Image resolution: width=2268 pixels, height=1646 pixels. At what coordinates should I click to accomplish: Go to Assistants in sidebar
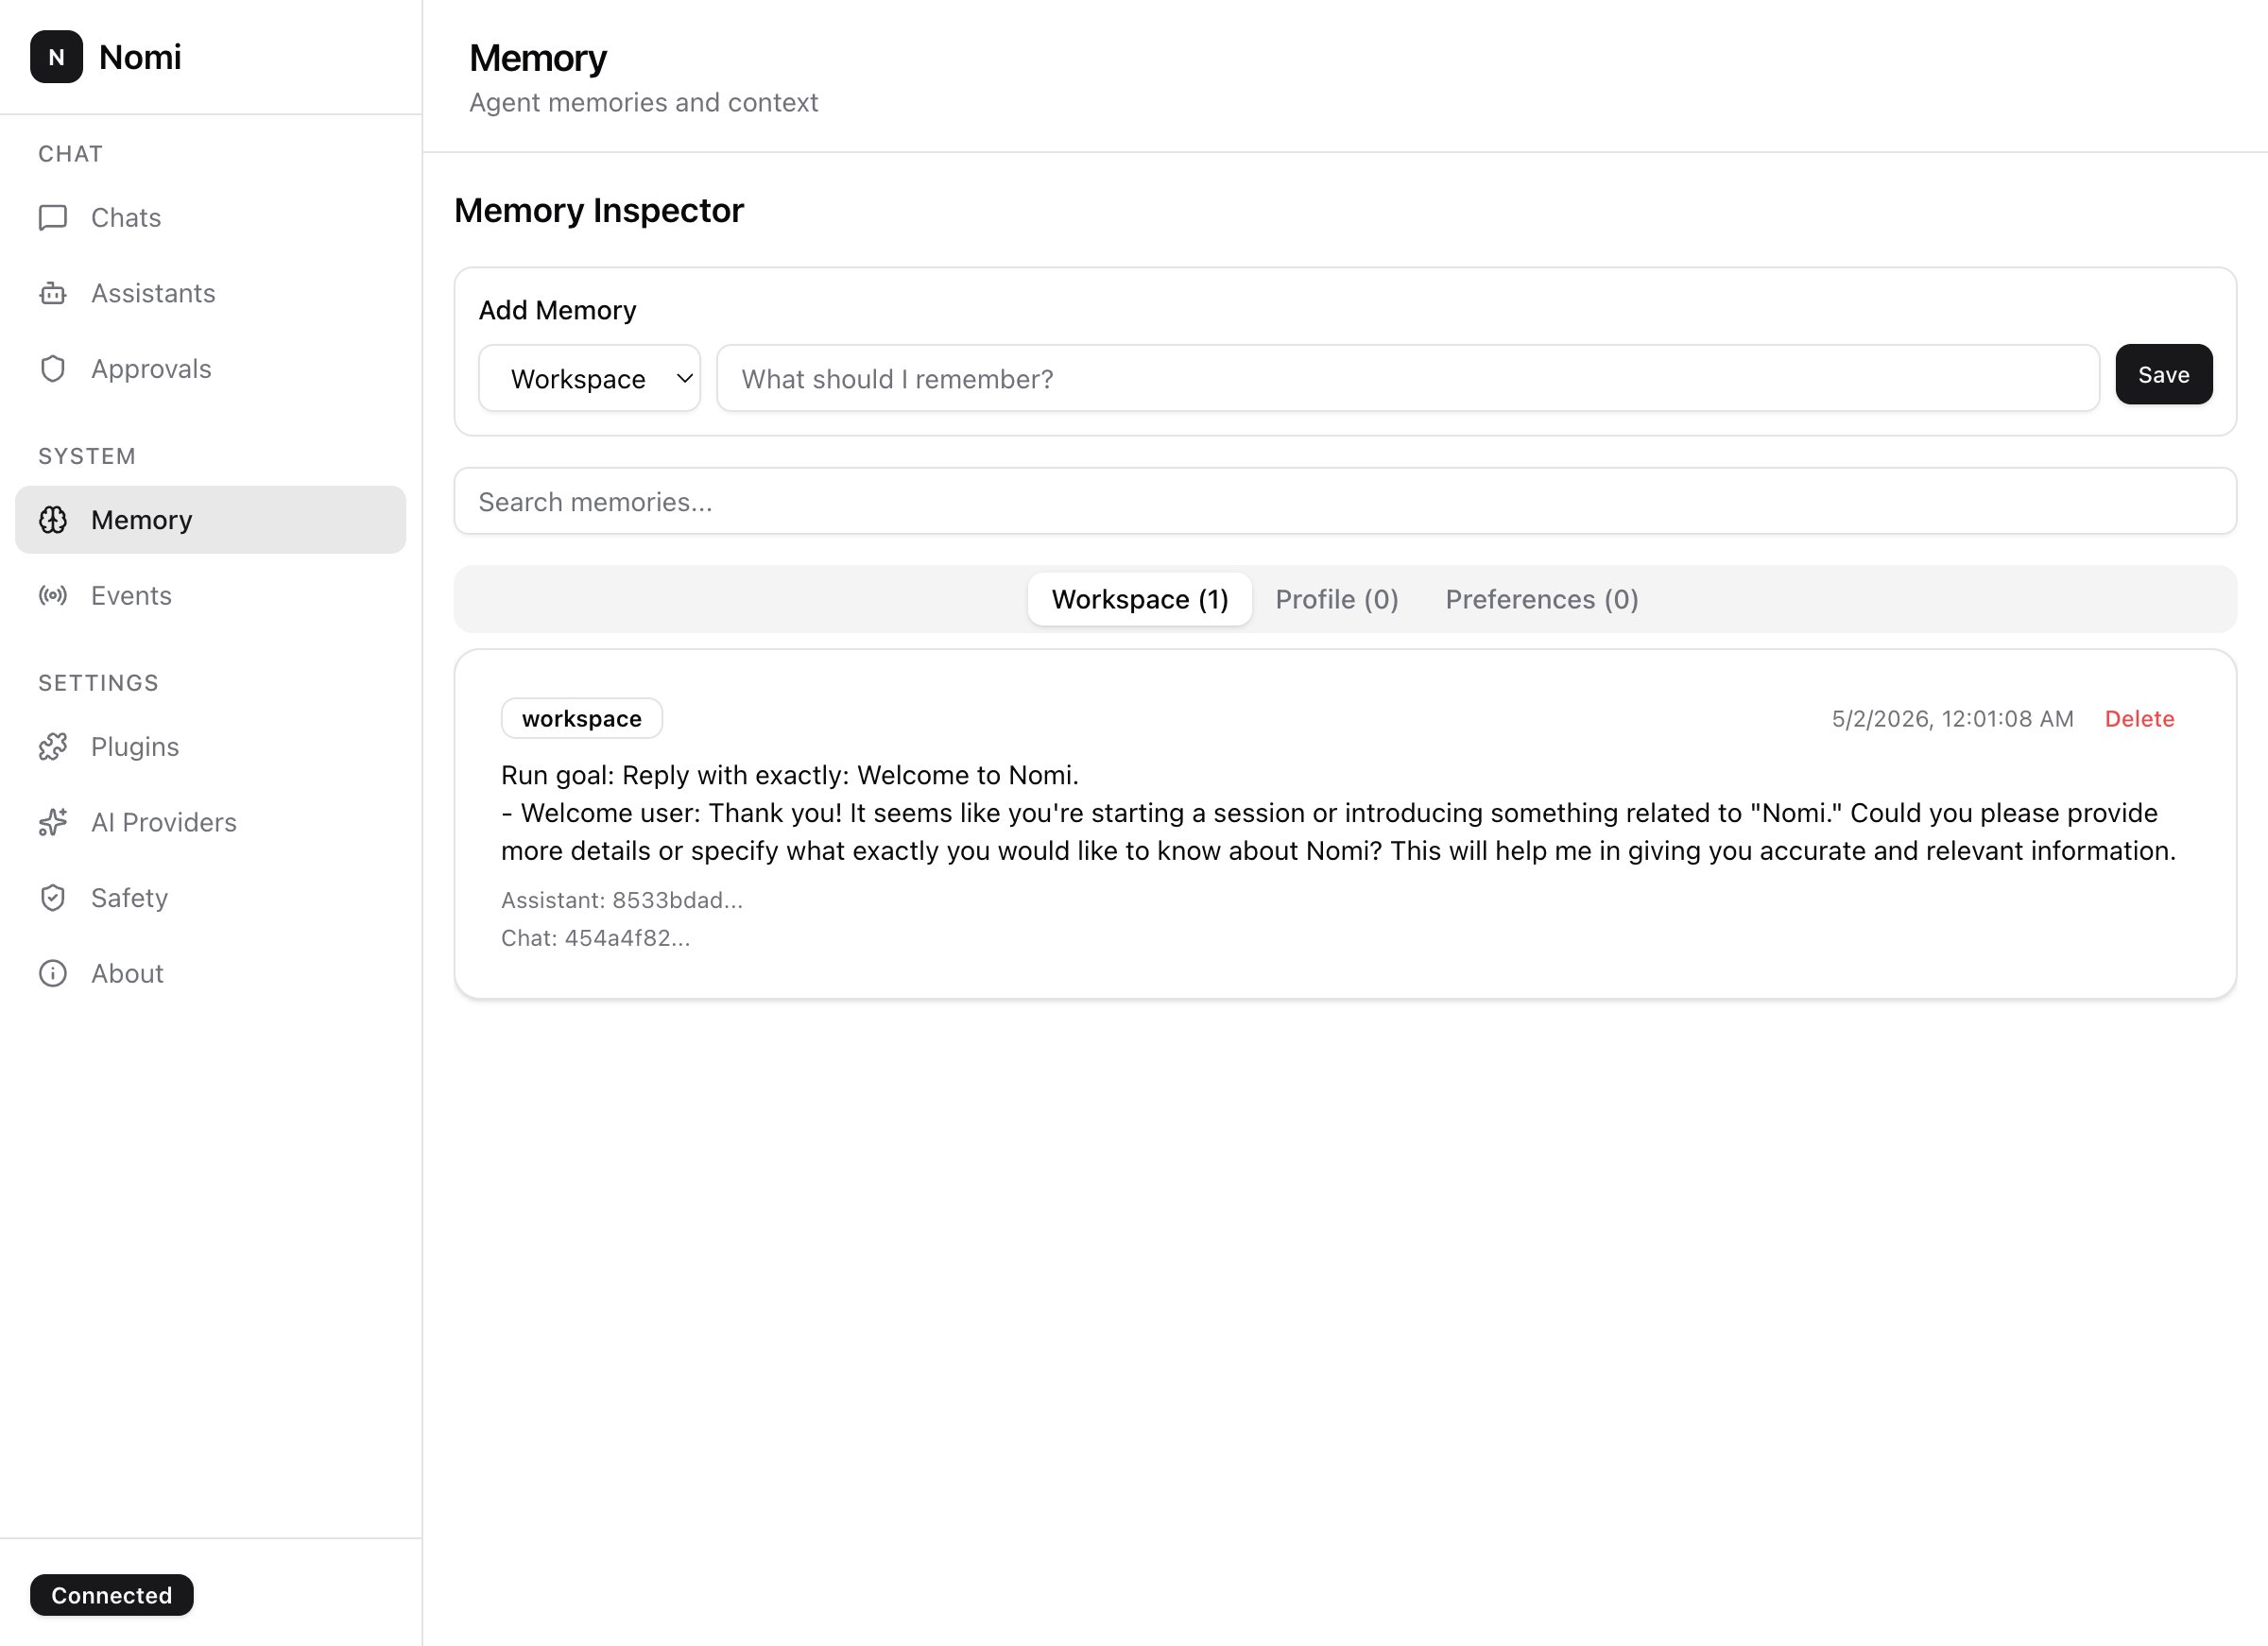pyautogui.click(x=211, y=293)
